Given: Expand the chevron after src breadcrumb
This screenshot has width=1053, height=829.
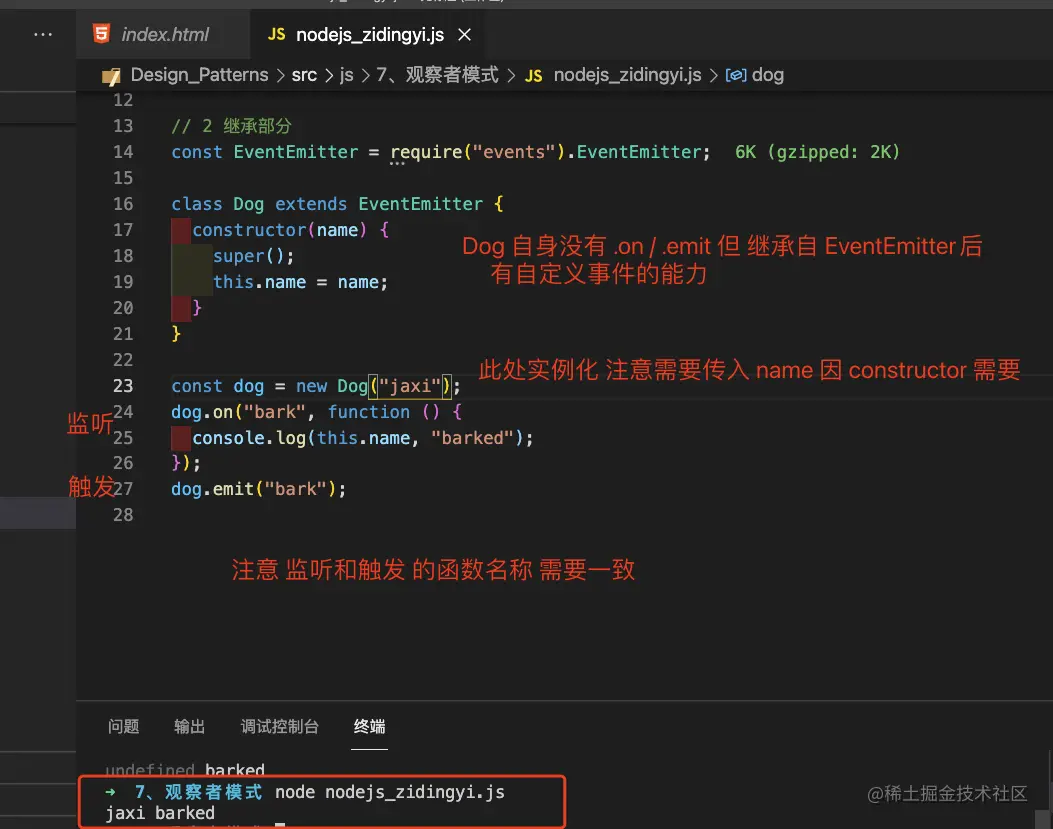Looking at the screenshot, I should [x=328, y=75].
